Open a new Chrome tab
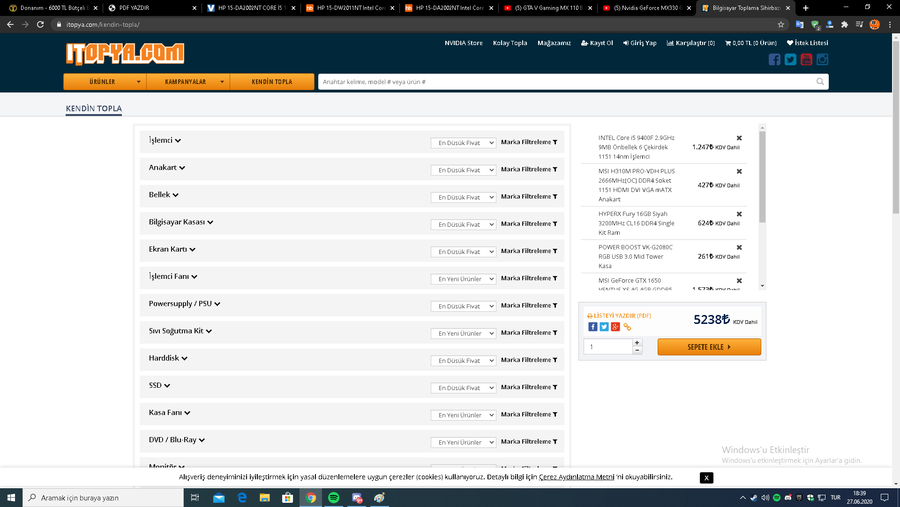 [x=805, y=8]
